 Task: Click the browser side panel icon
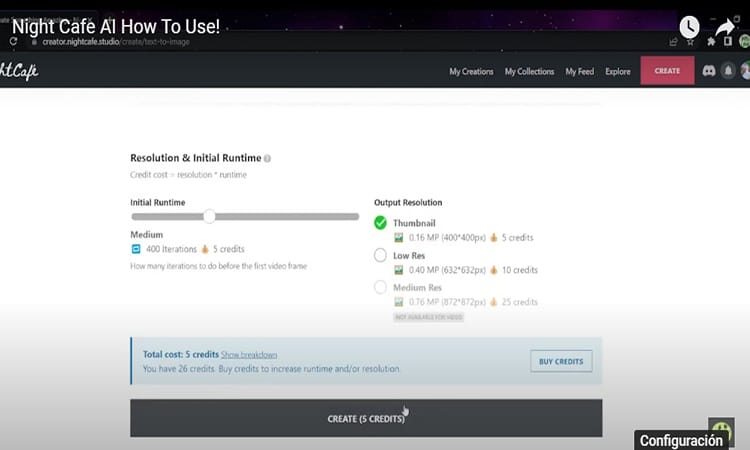728,41
